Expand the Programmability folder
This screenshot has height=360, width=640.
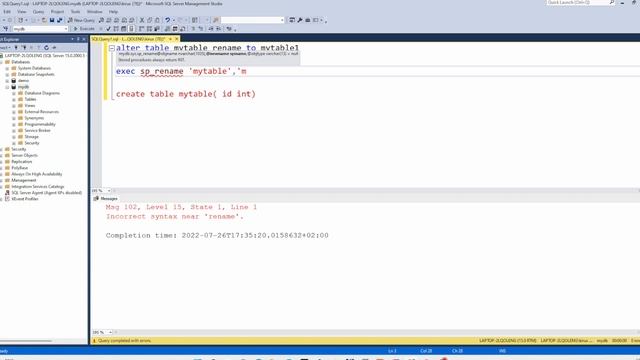coord(14,124)
